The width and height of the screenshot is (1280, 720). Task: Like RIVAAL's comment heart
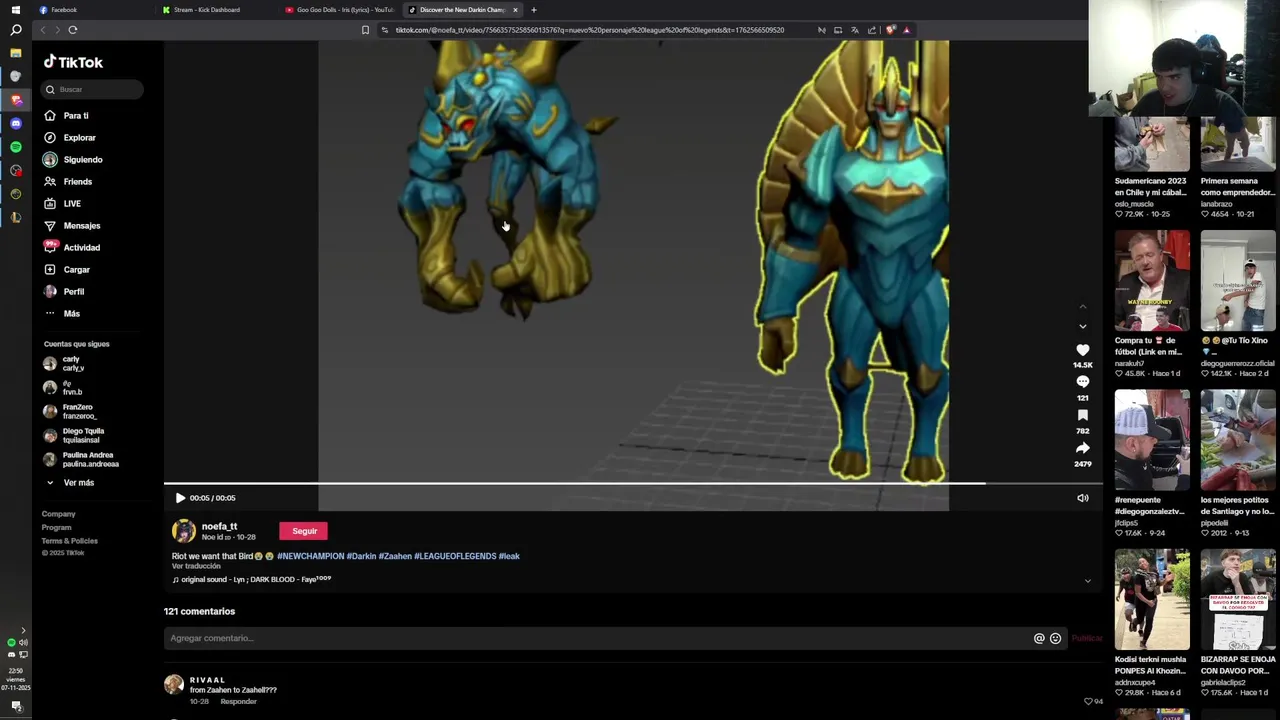[1088, 701]
